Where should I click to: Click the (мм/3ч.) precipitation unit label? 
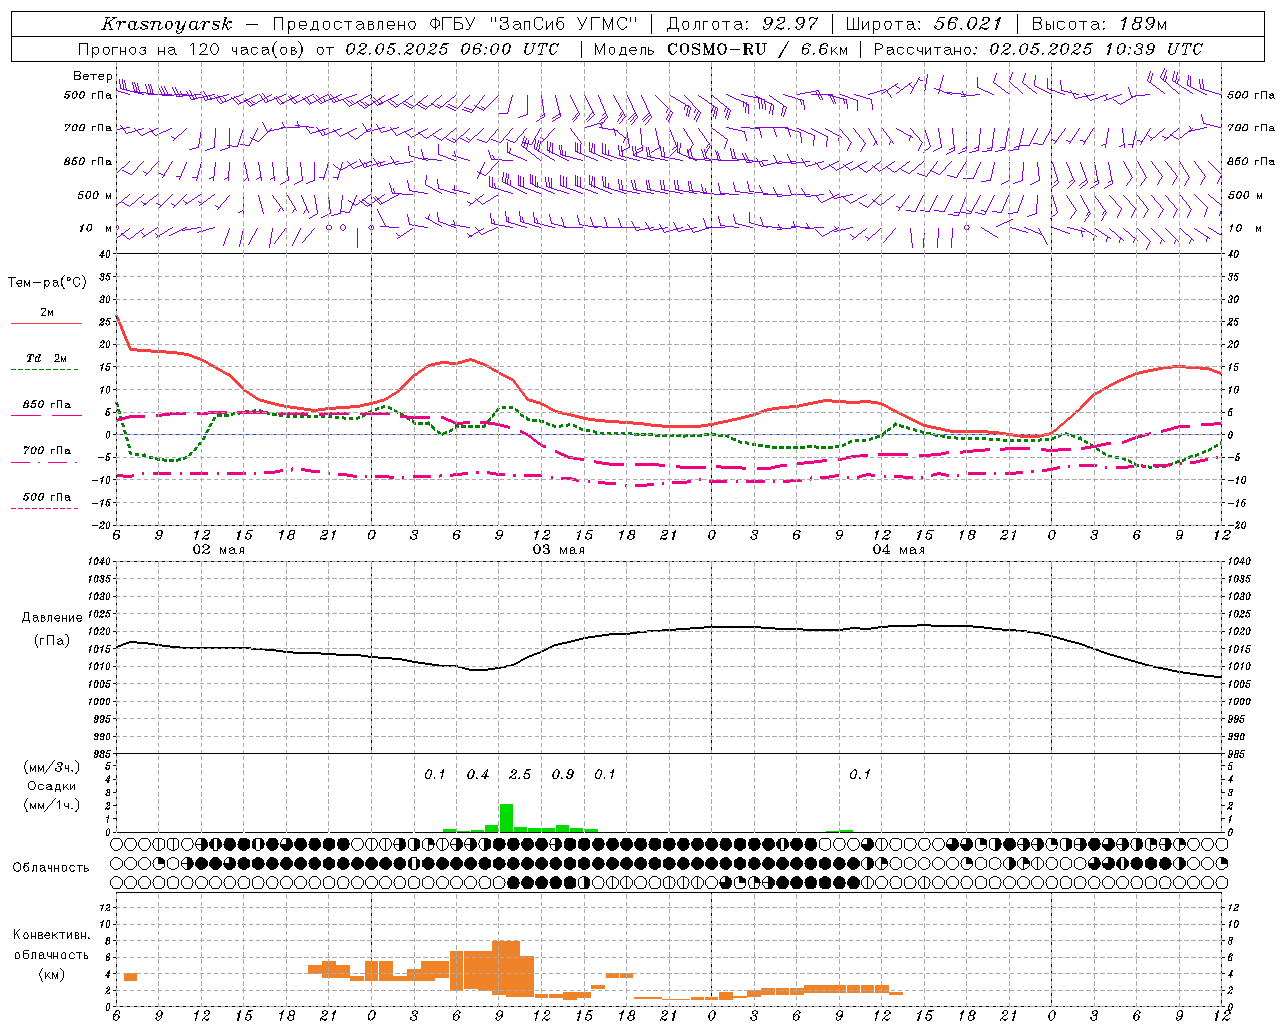(50, 767)
